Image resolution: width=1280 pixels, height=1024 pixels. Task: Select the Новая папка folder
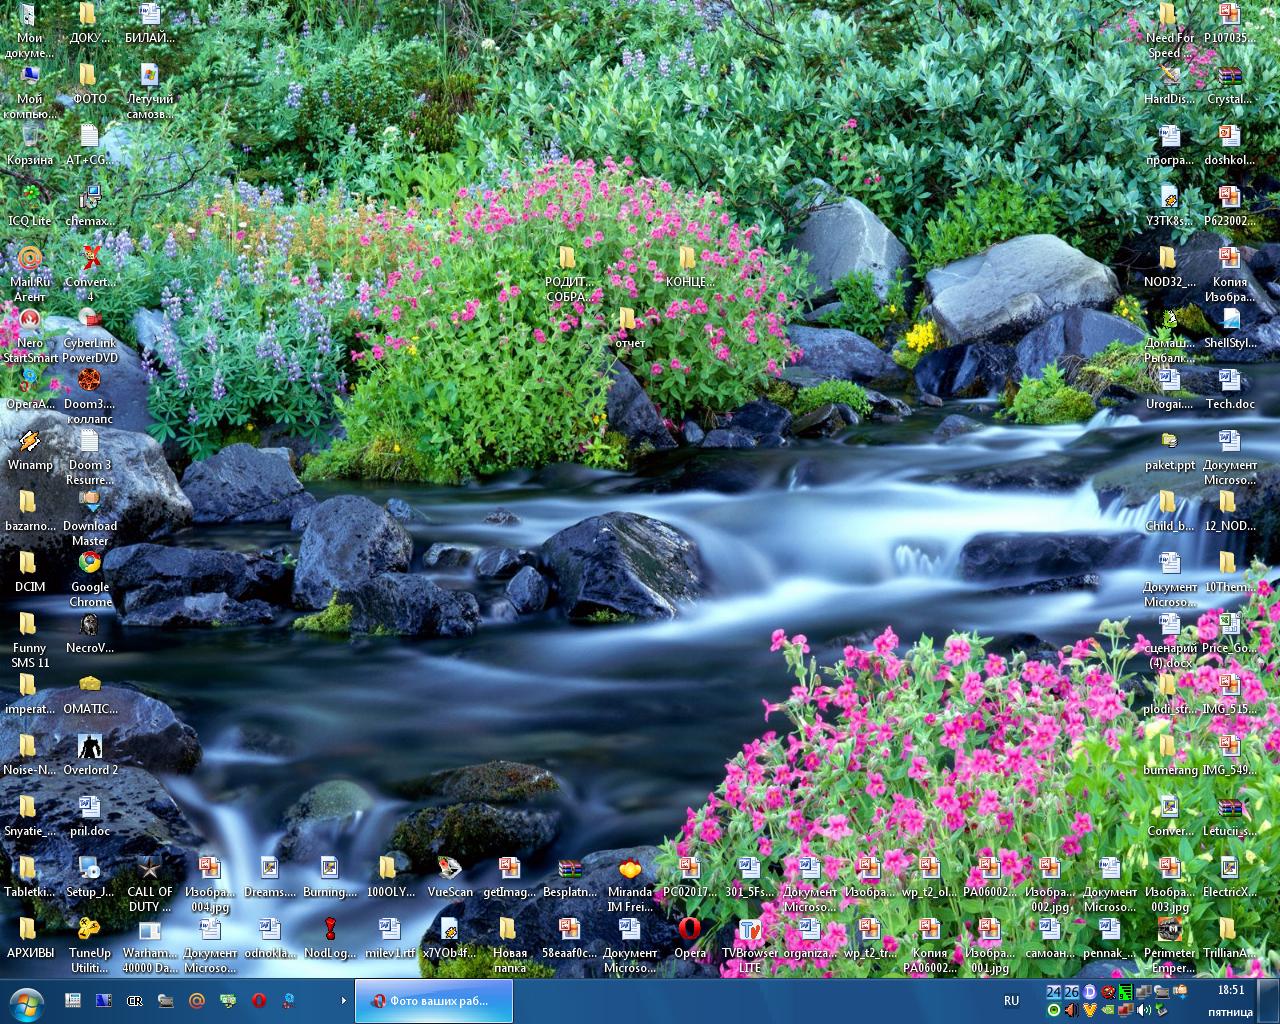(510, 945)
